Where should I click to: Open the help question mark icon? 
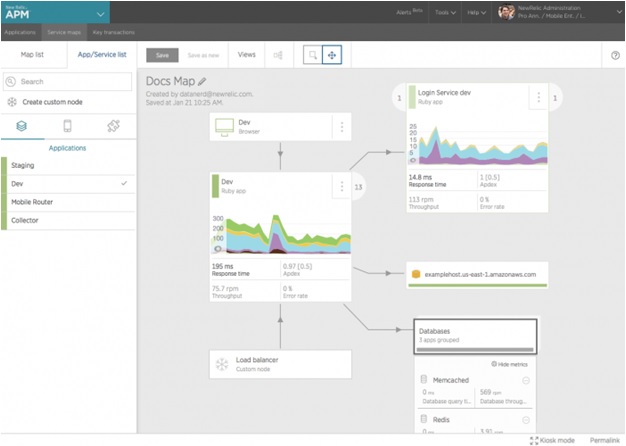(x=615, y=56)
